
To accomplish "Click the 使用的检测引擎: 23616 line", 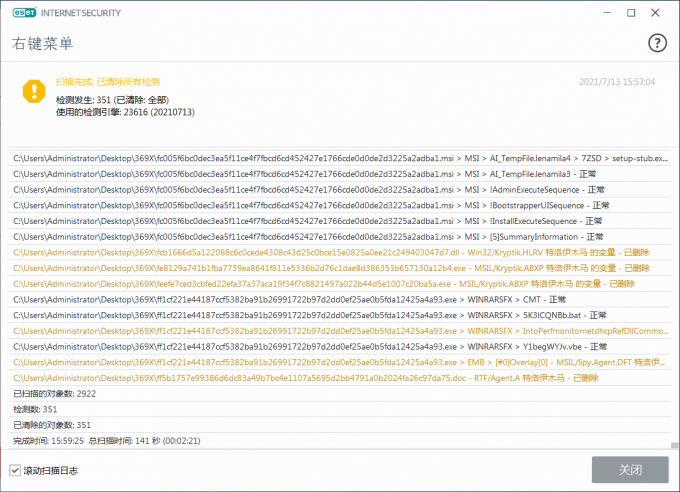I will pos(125,112).
